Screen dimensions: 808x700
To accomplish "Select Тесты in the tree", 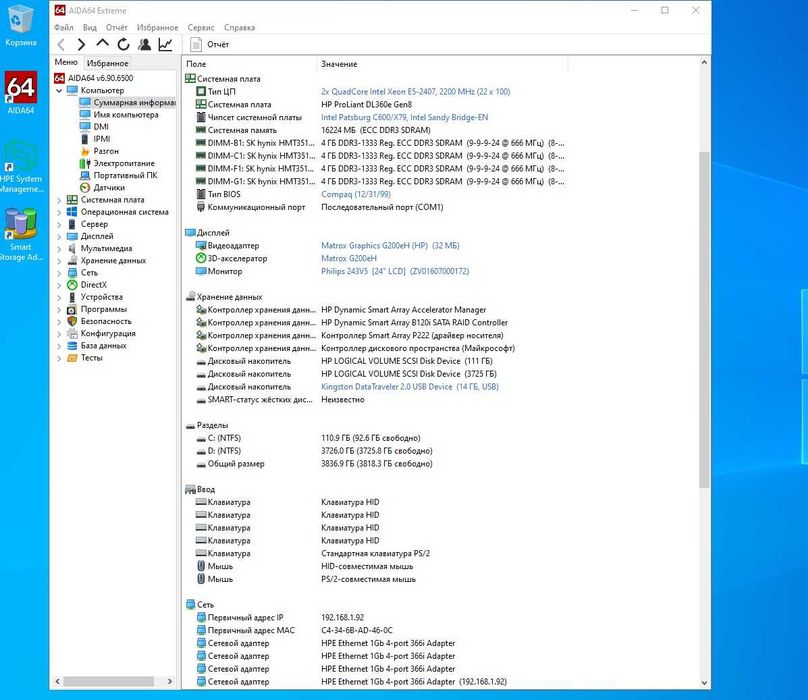I will 85,358.
